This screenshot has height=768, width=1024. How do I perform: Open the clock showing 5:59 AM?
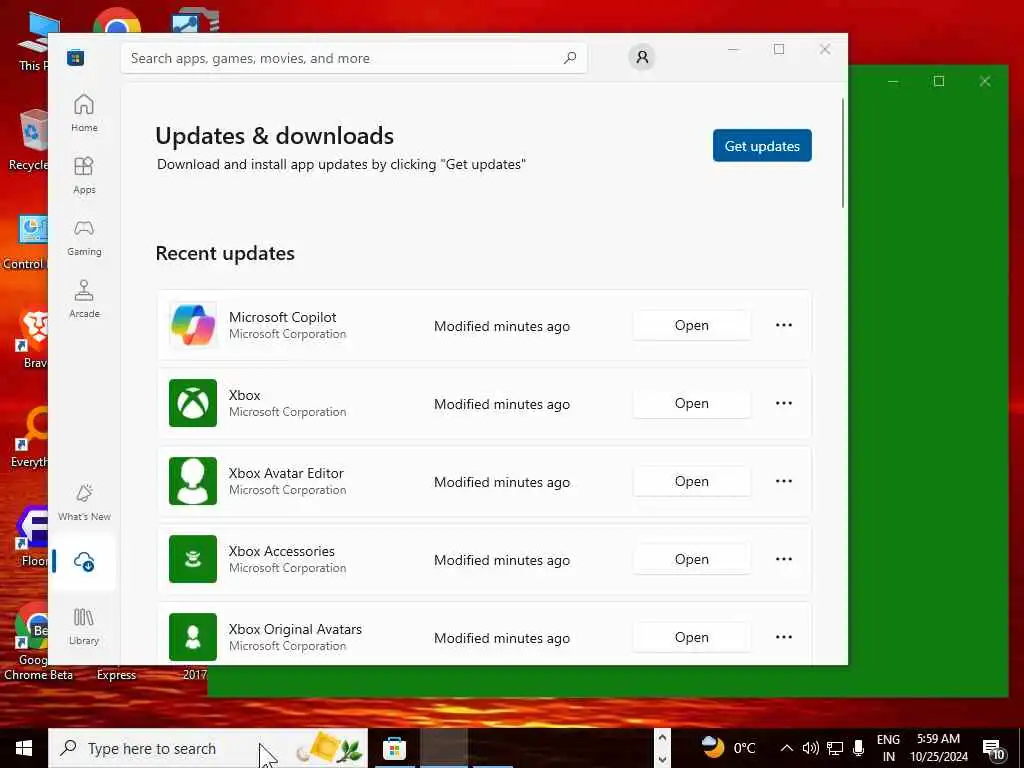point(938,748)
